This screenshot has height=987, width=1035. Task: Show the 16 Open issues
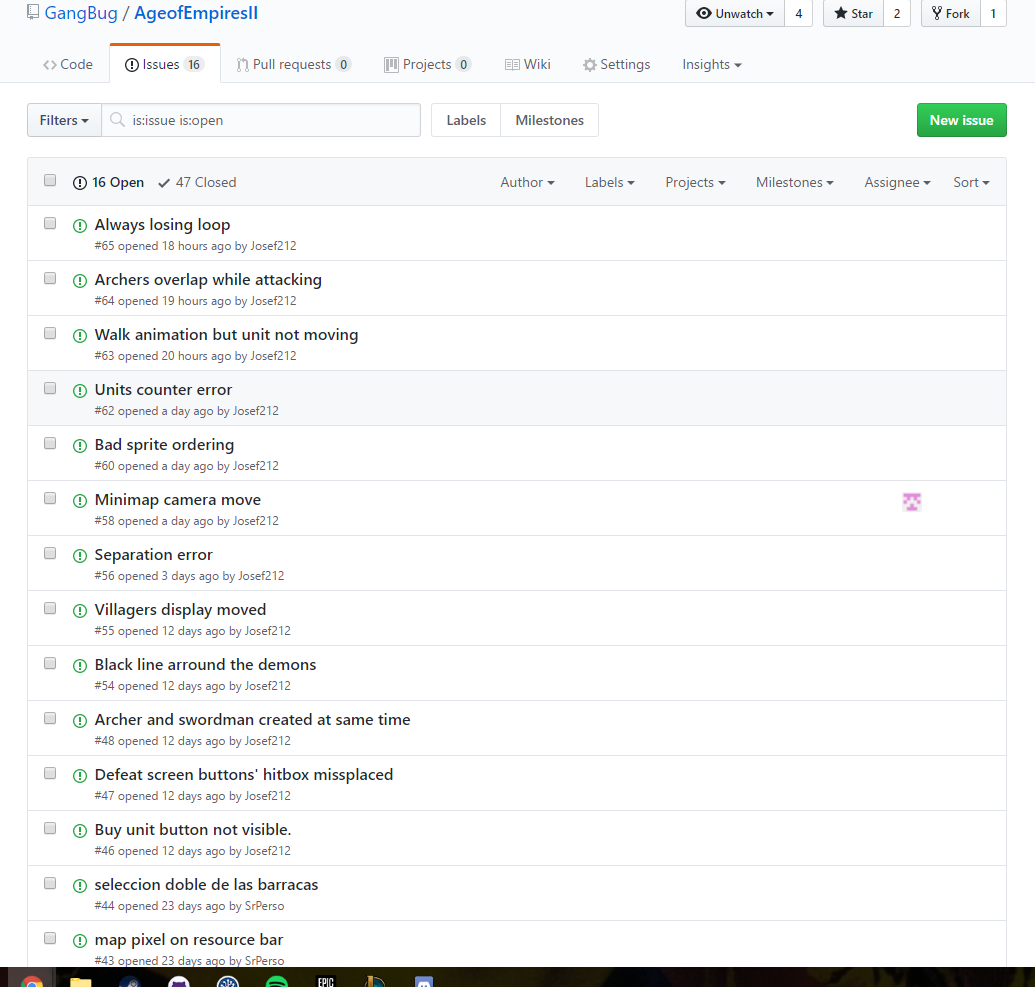tap(108, 182)
